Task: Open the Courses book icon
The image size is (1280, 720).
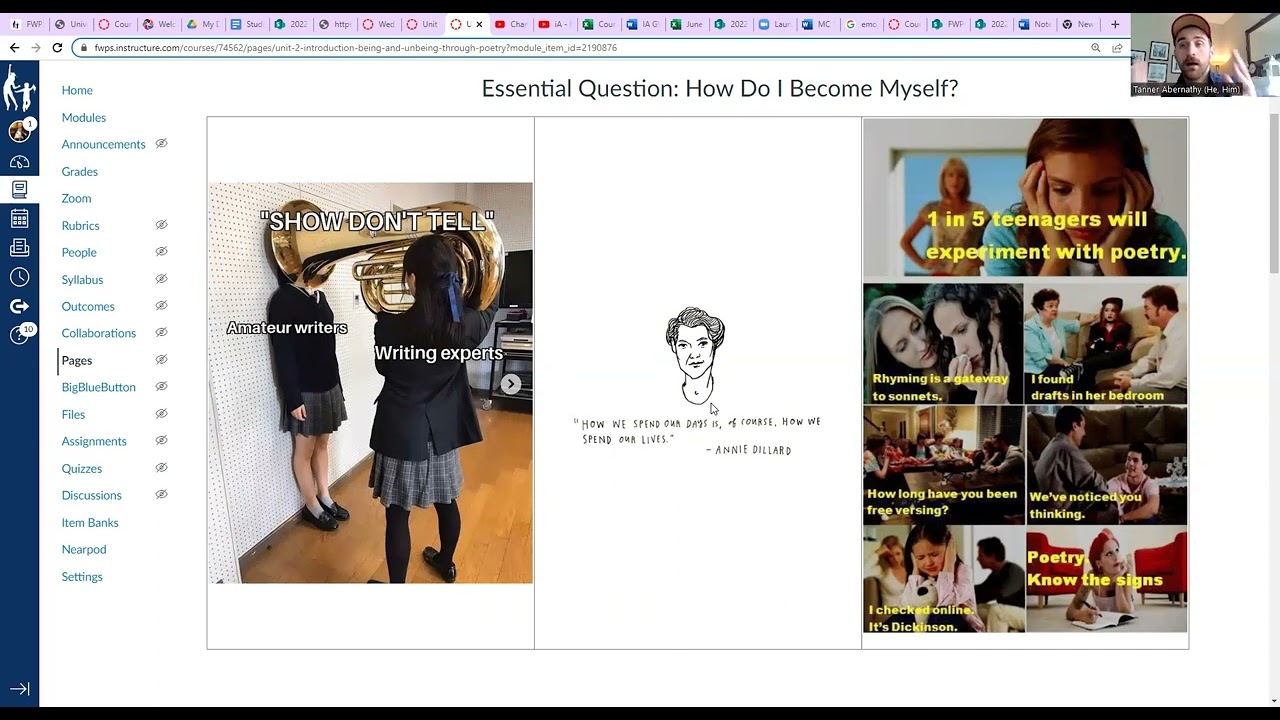Action: pos(19,190)
